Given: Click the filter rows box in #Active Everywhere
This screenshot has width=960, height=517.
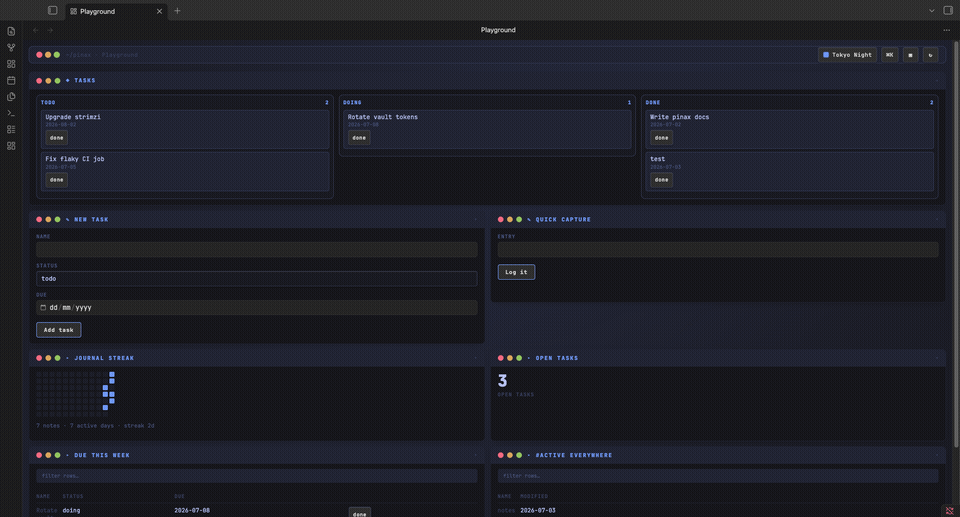Looking at the screenshot, I should [718, 476].
